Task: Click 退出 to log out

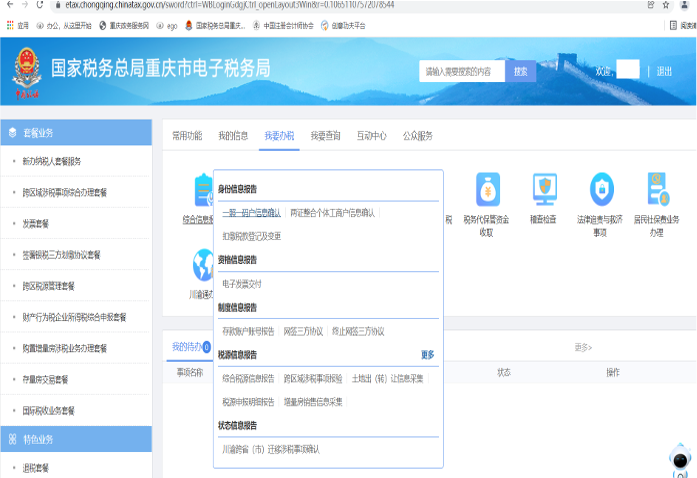Action: (664, 71)
